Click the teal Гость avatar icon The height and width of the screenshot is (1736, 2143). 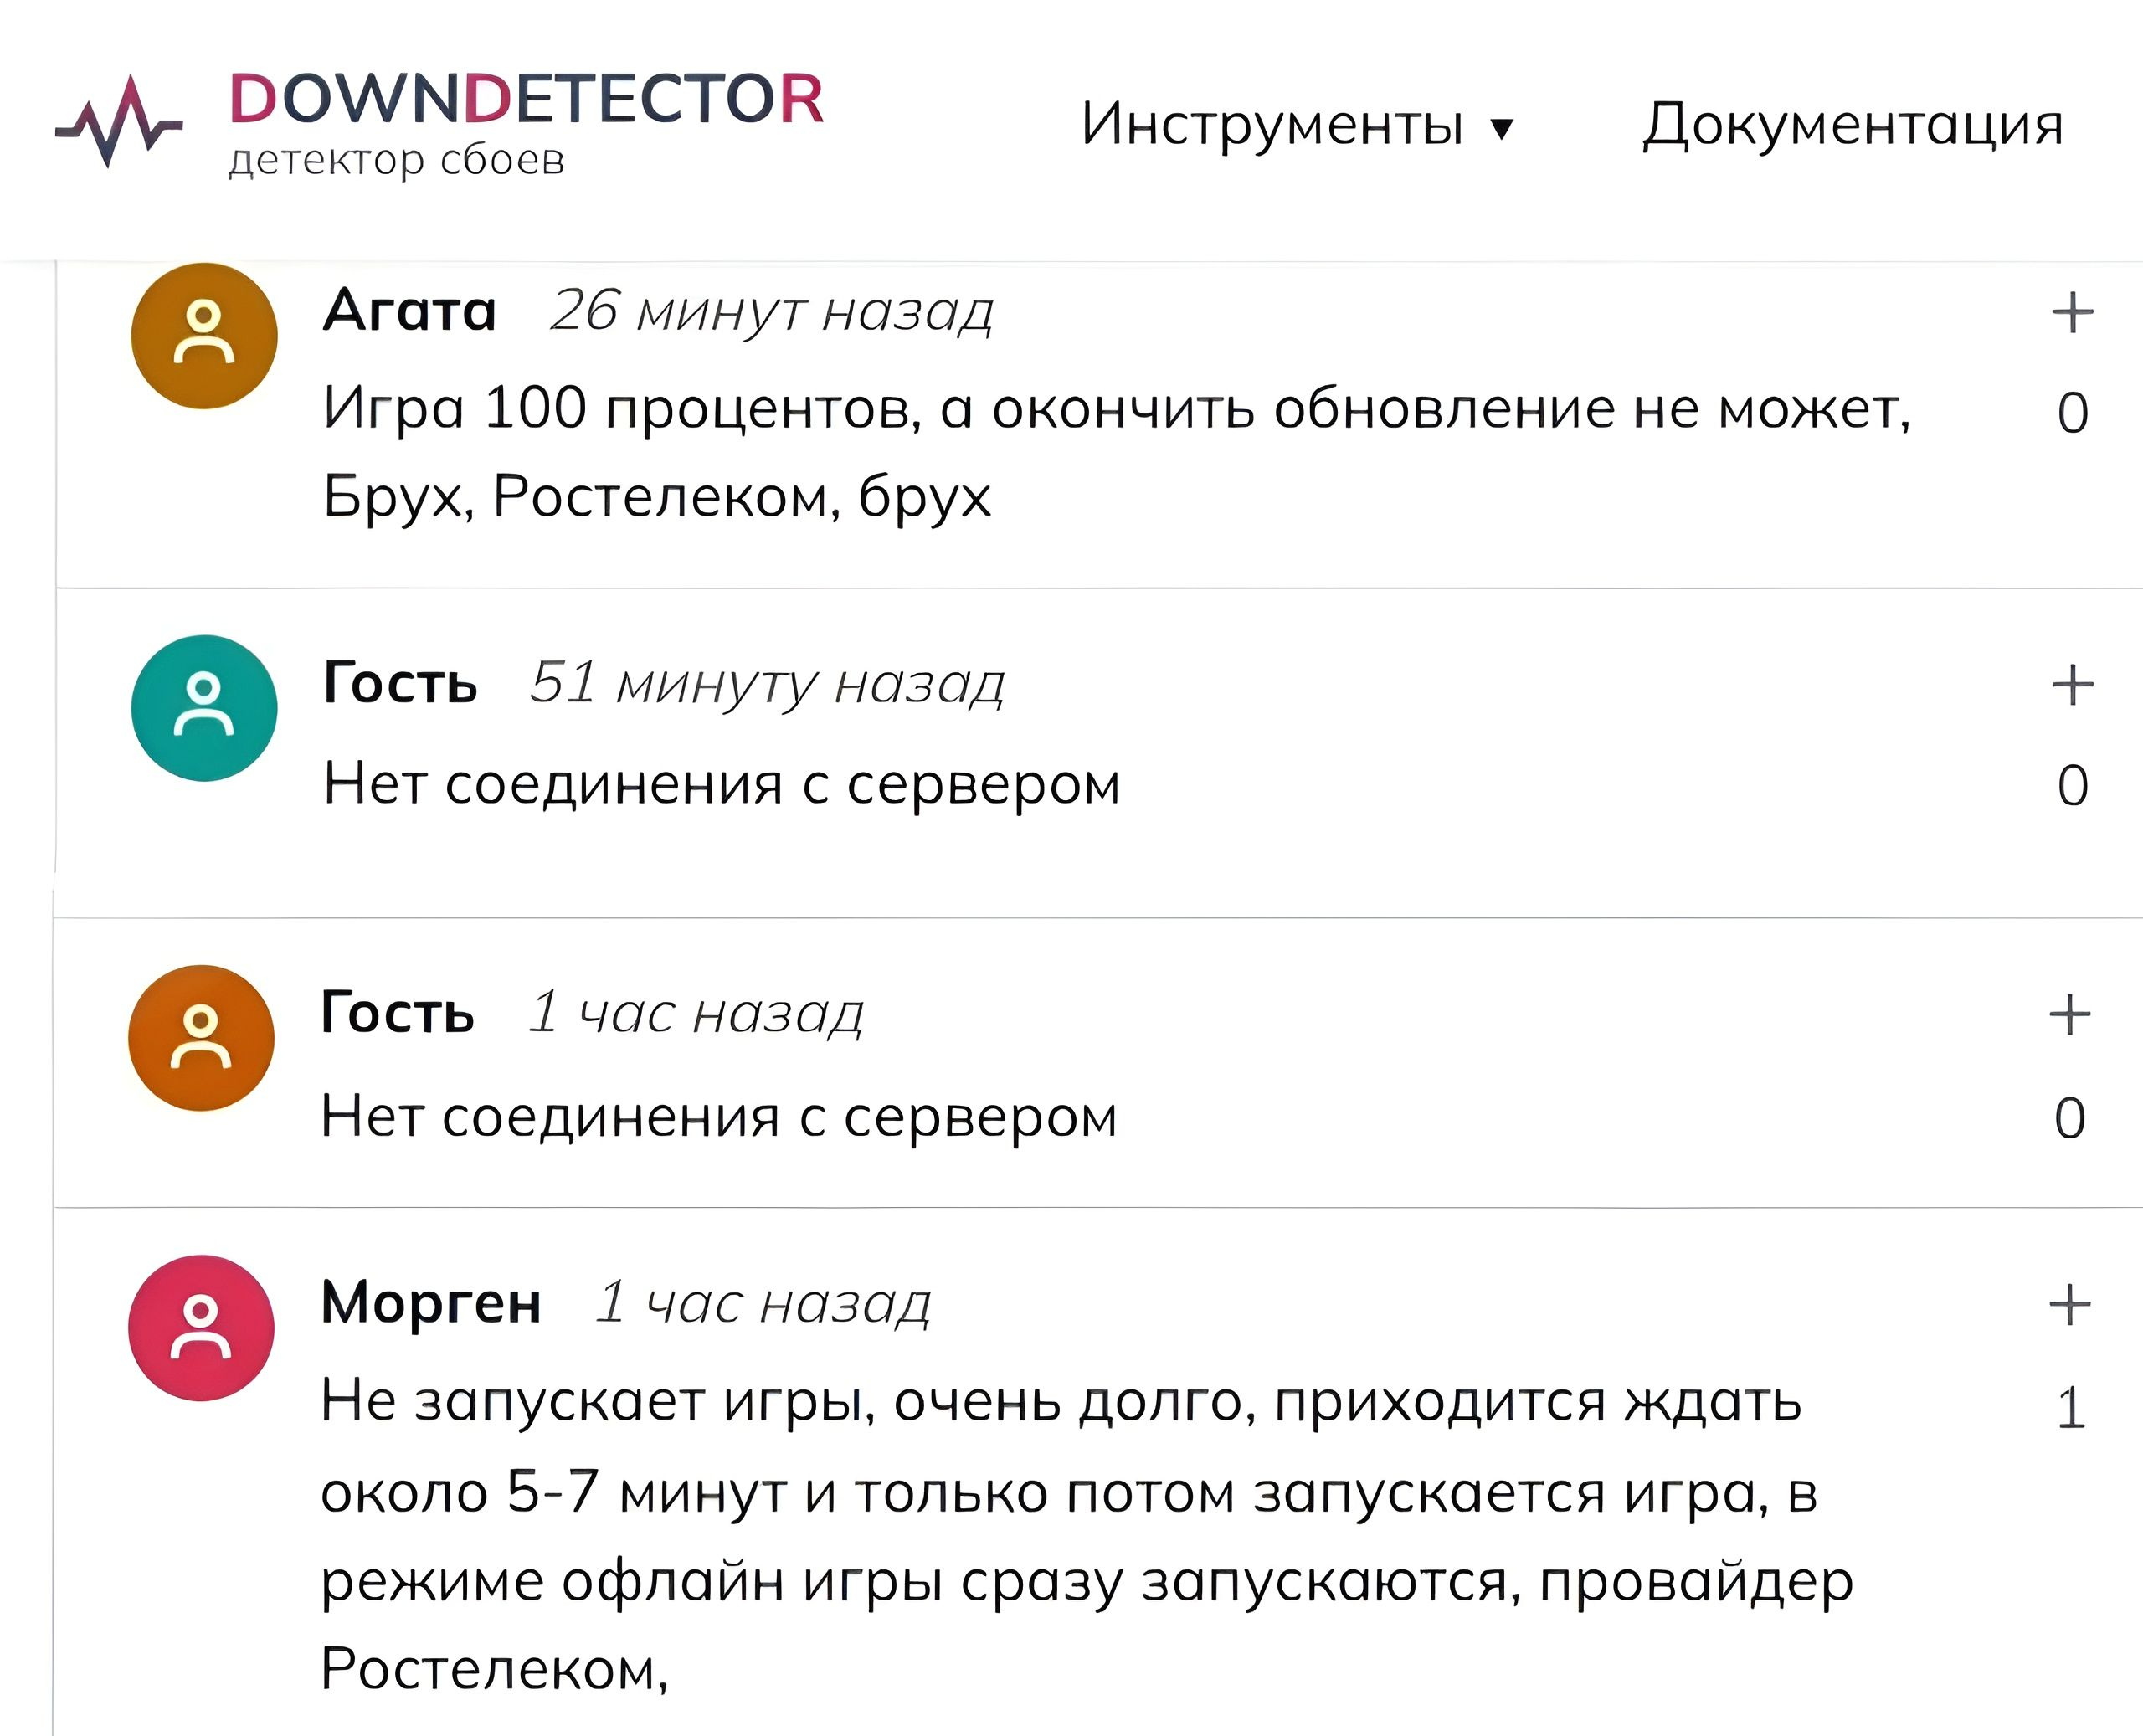[x=204, y=708]
